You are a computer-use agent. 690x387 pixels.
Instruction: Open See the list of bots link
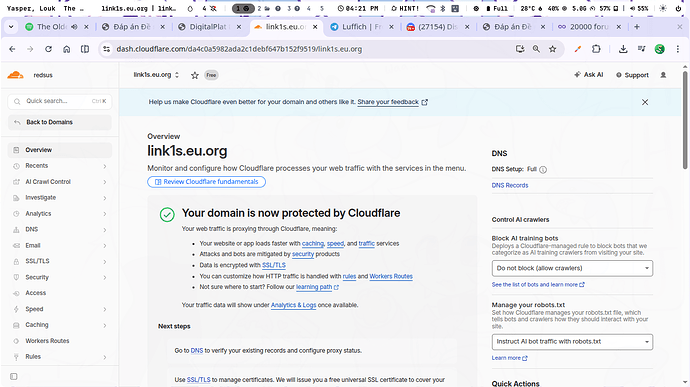point(538,285)
